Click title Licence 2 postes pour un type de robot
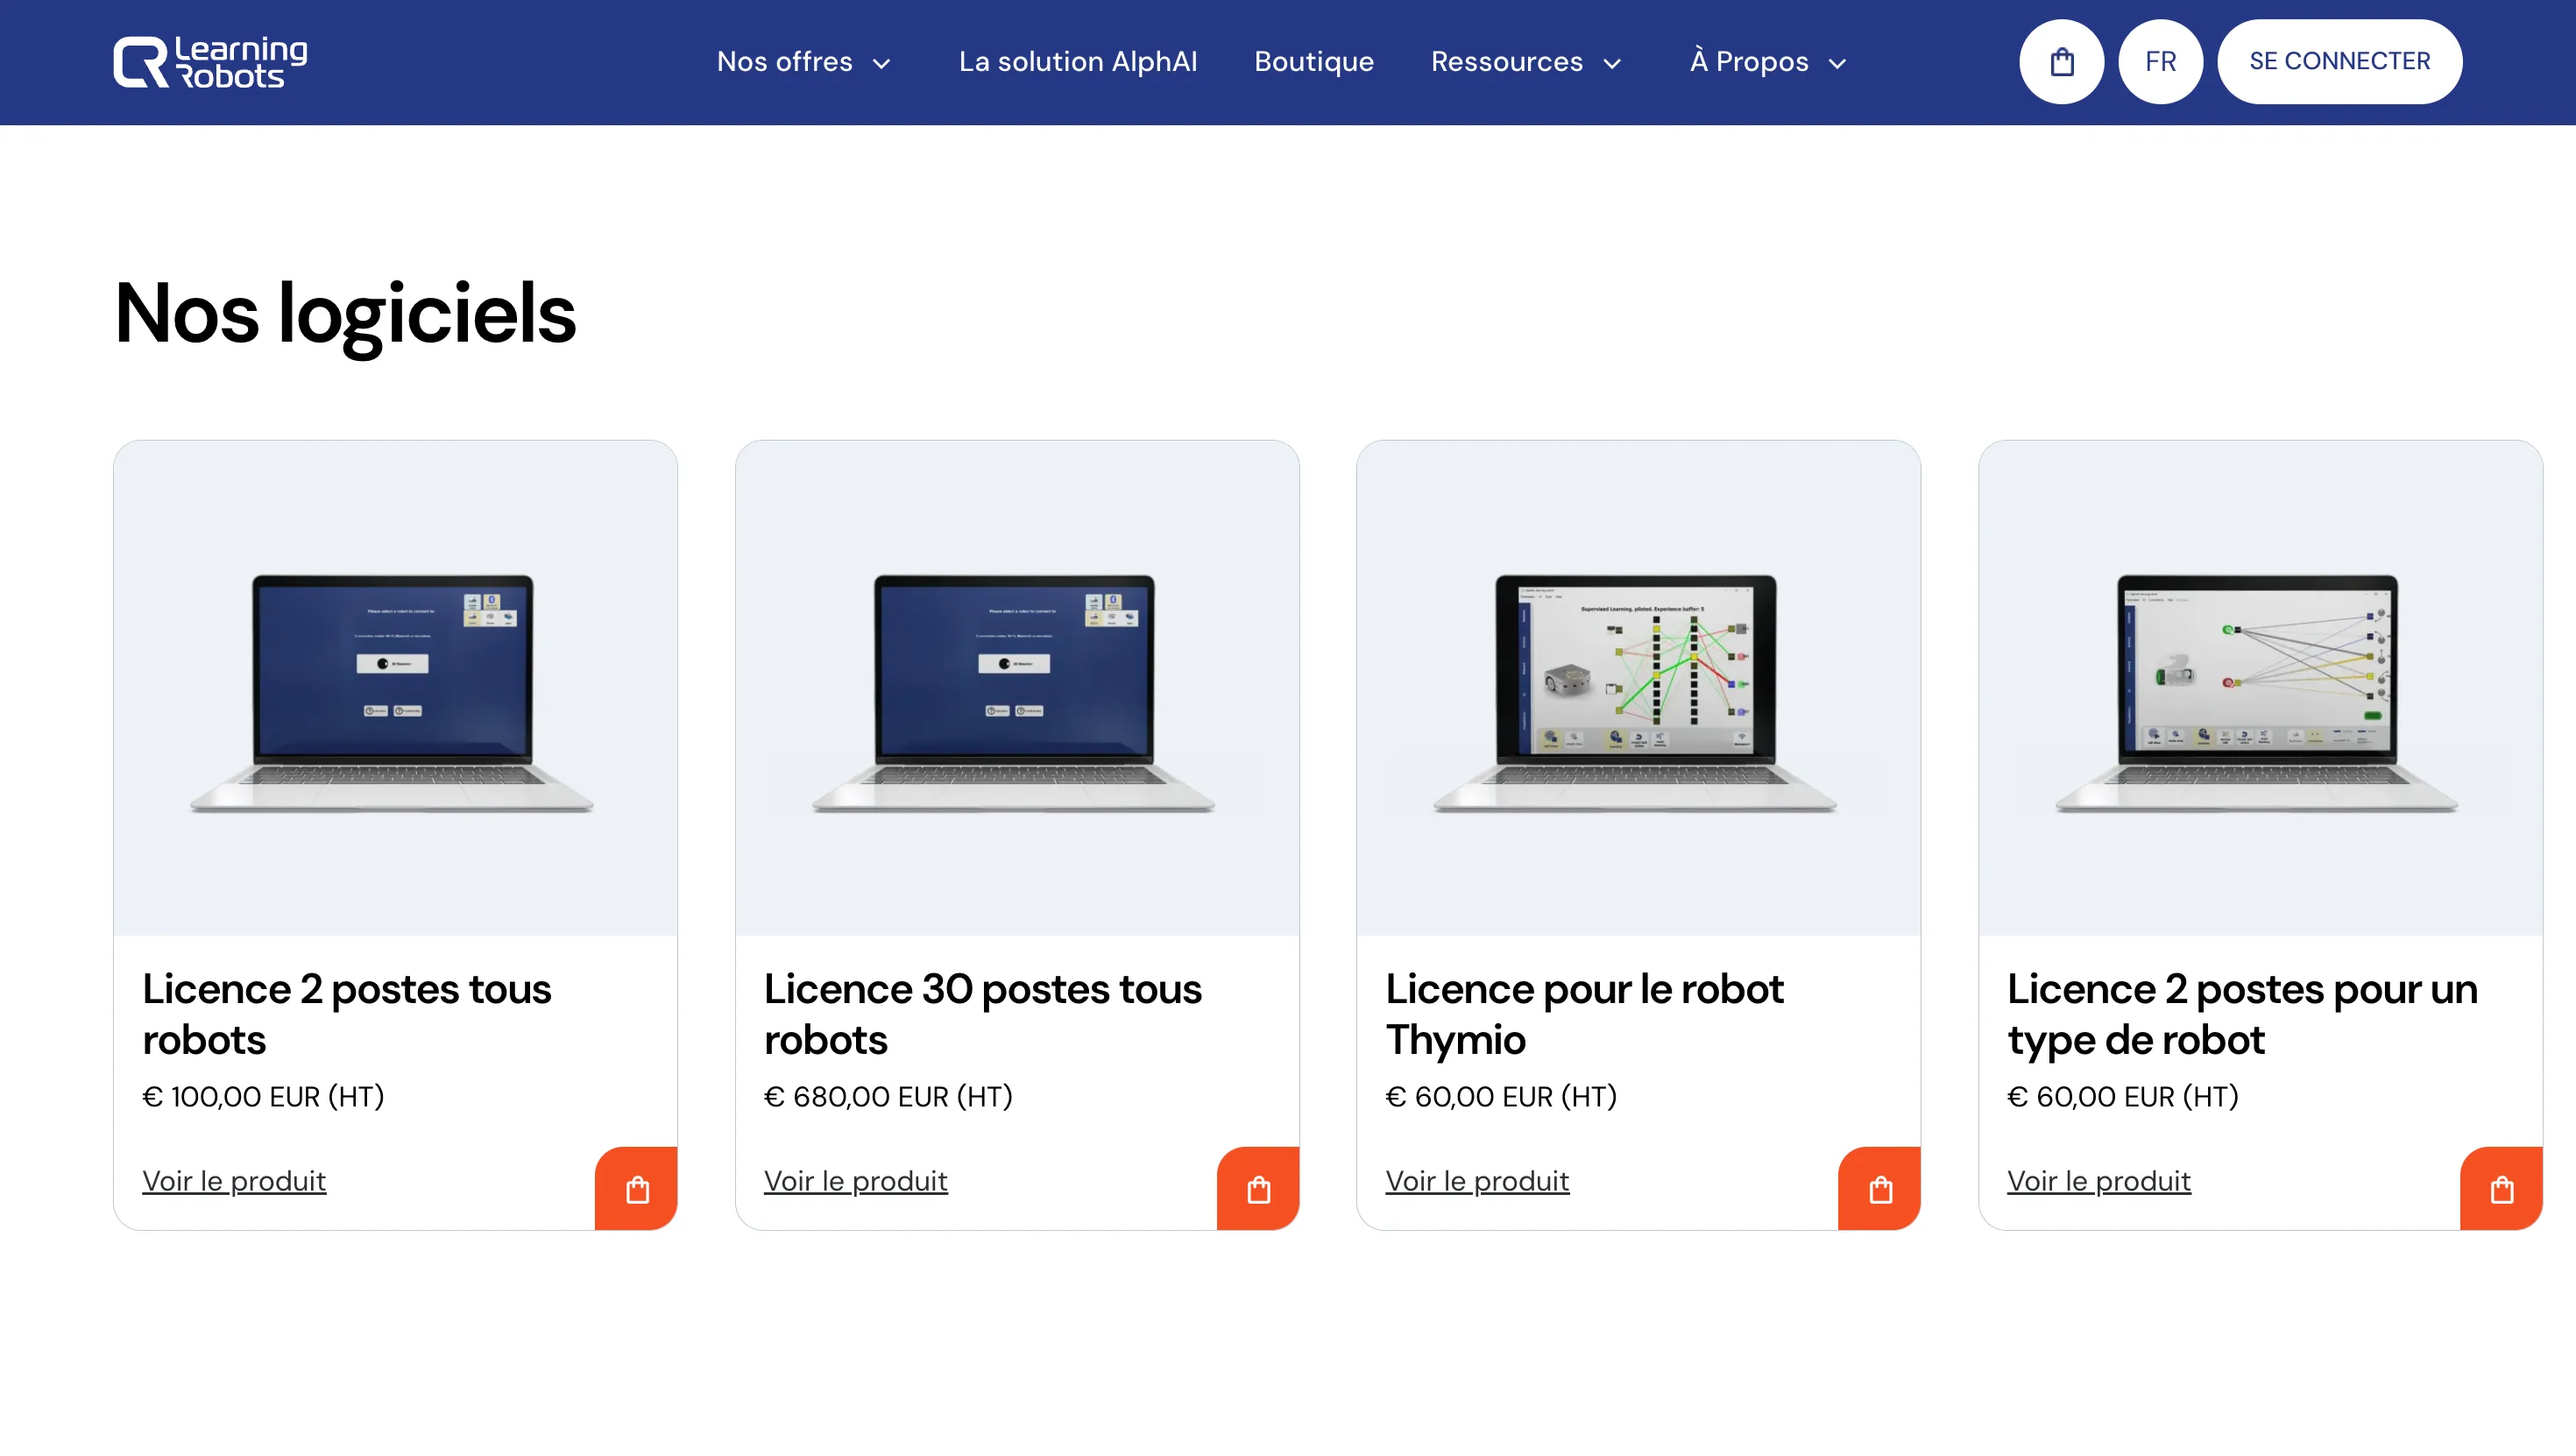The width and height of the screenshot is (2576, 1456). 2242,1014
